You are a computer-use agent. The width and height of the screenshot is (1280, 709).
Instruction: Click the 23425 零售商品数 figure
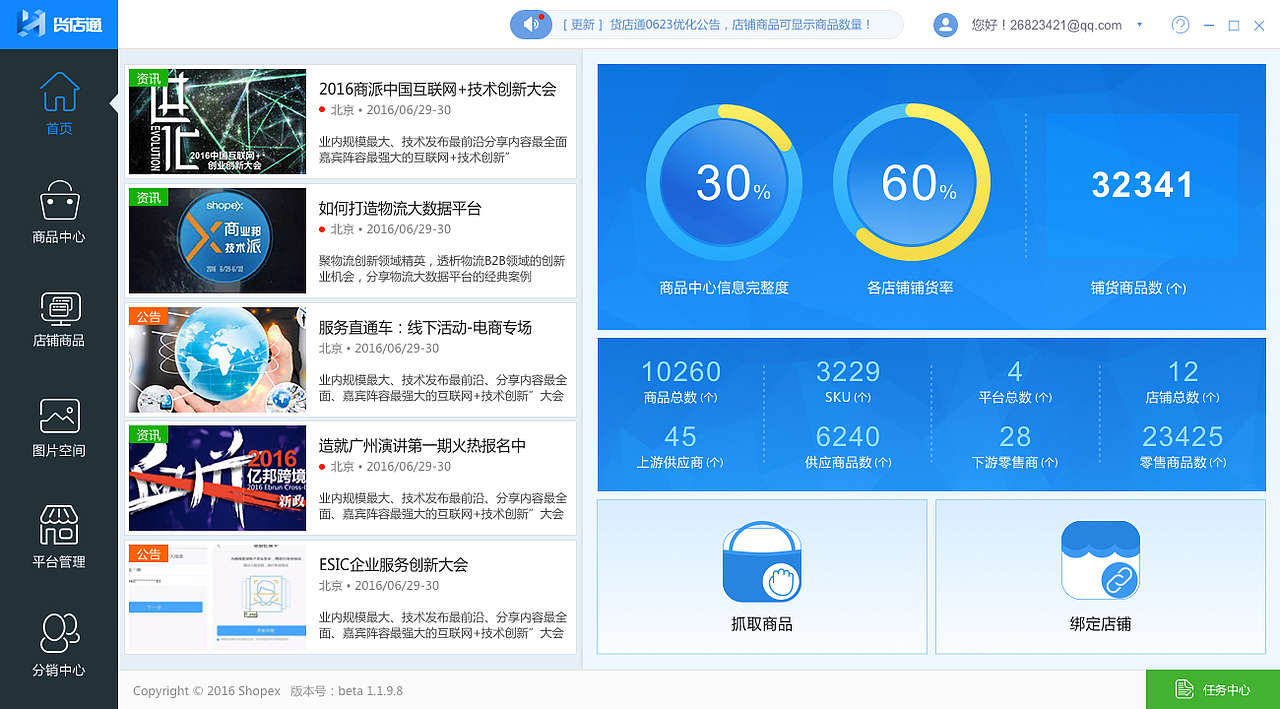(x=1183, y=437)
